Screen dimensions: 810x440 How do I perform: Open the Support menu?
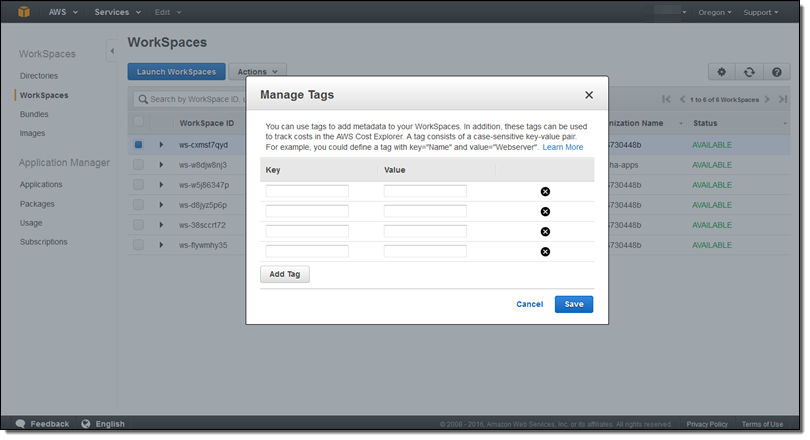tap(760, 12)
